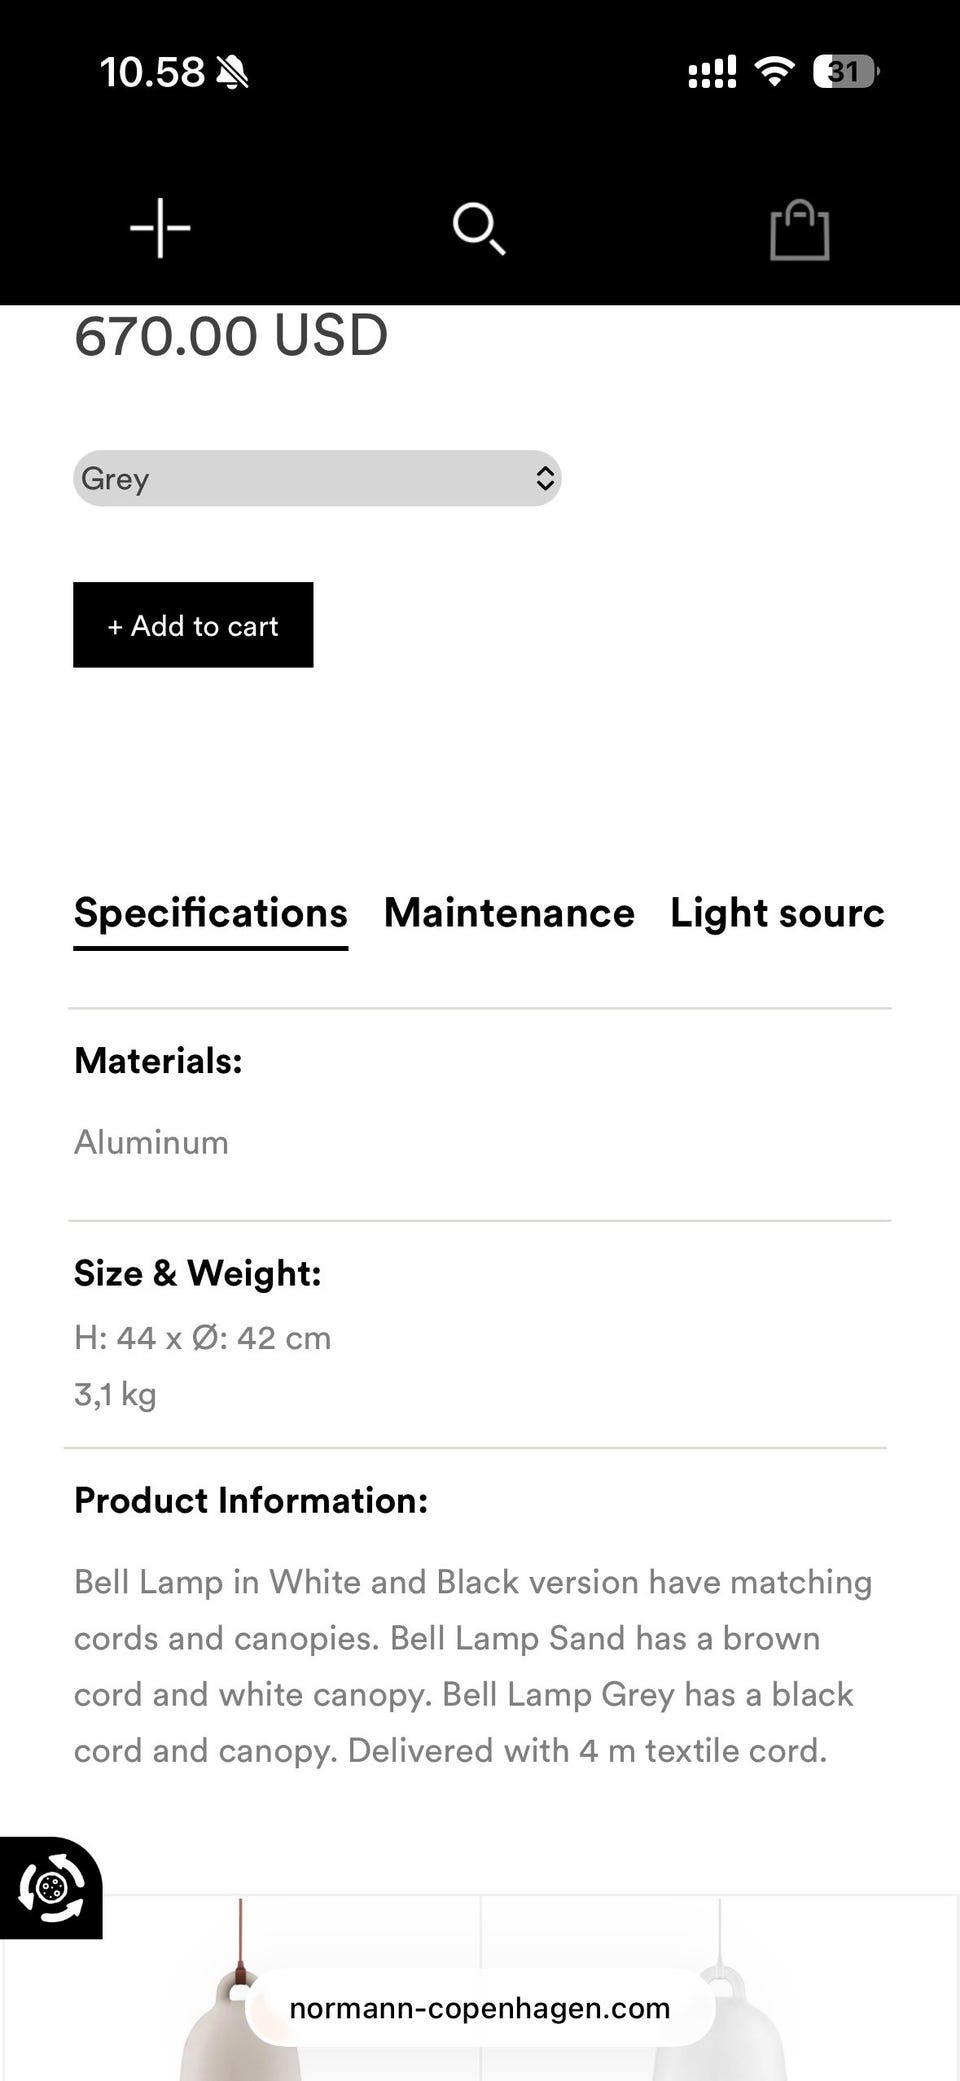The height and width of the screenshot is (2081, 960).
Task: Click the Add to cart button
Action: coord(193,625)
